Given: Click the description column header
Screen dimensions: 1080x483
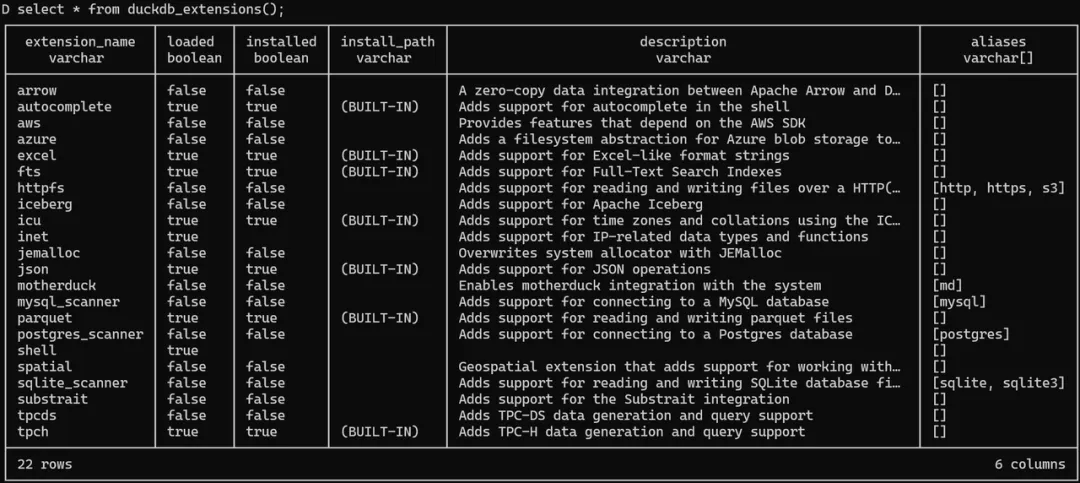Looking at the screenshot, I should click(683, 42).
